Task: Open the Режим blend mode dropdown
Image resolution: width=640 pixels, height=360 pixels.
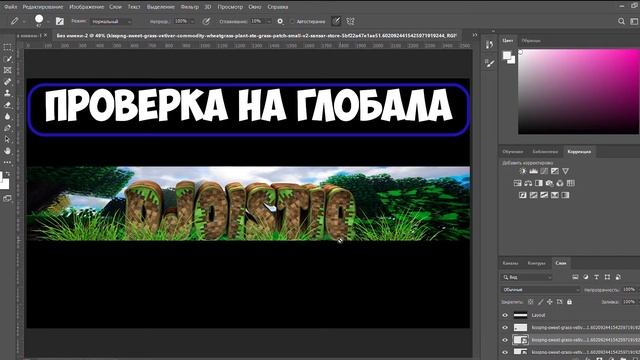Action: click(x=111, y=21)
